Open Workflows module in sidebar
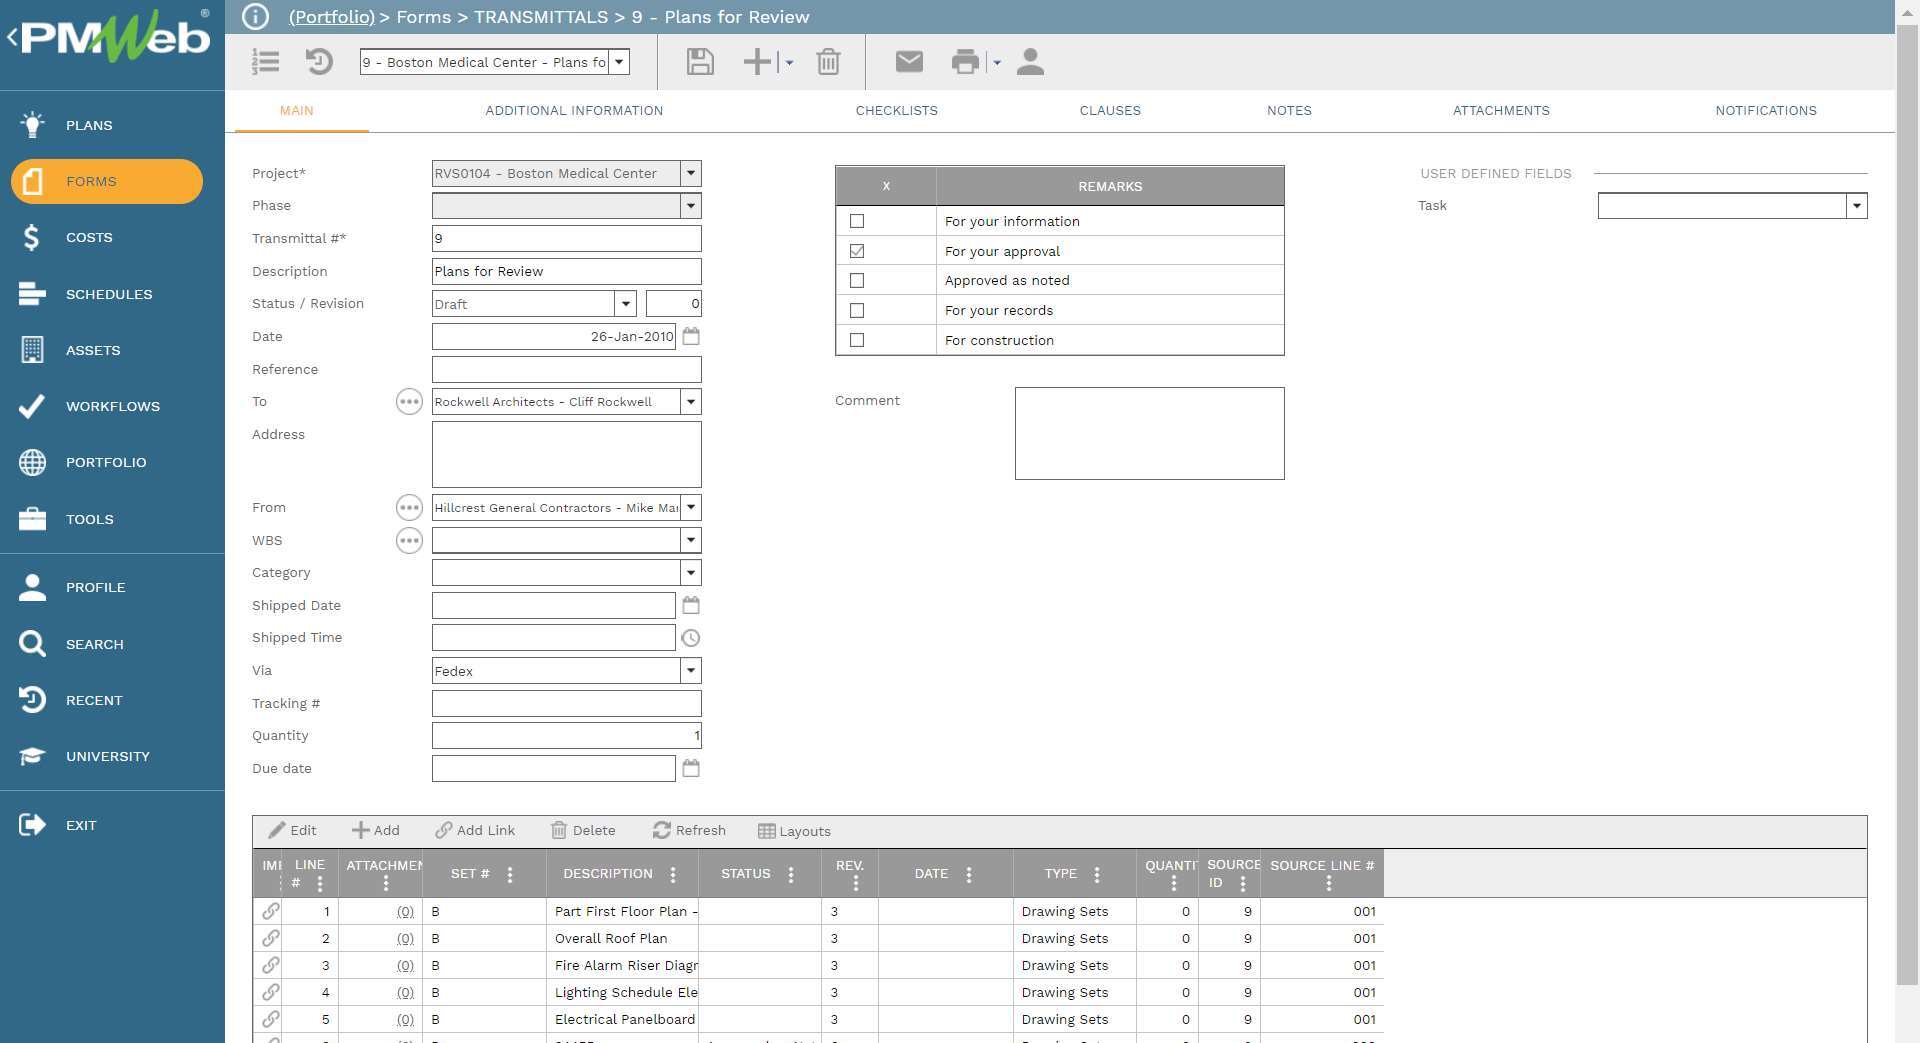 coord(112,407)
